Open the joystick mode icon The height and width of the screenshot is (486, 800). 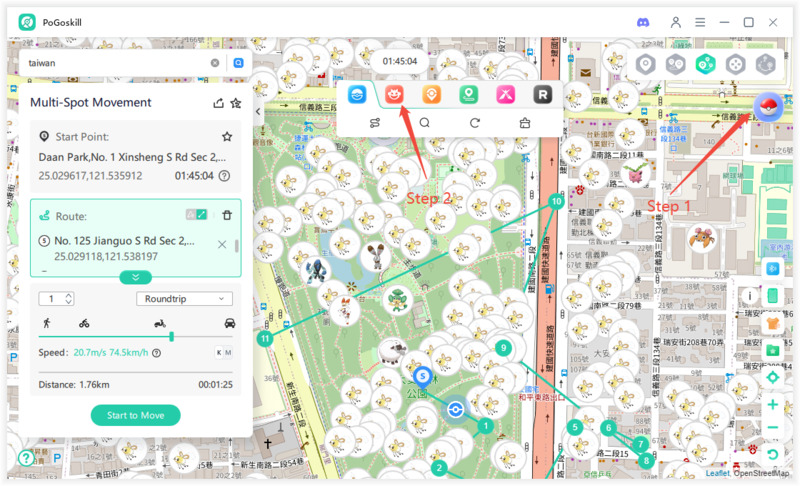(735, 64)
